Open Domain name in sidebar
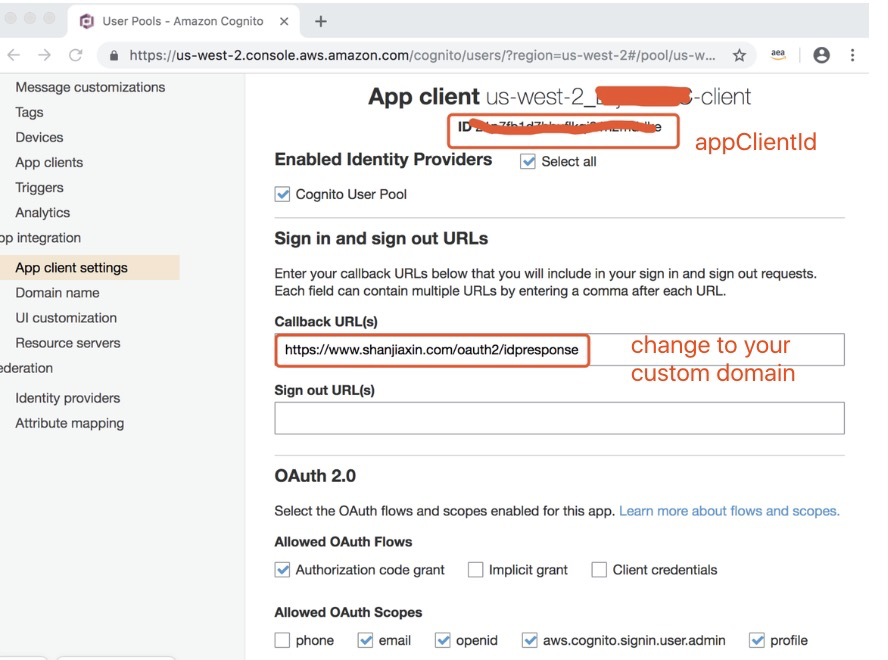The image size is (888, 660). (57, 293)
